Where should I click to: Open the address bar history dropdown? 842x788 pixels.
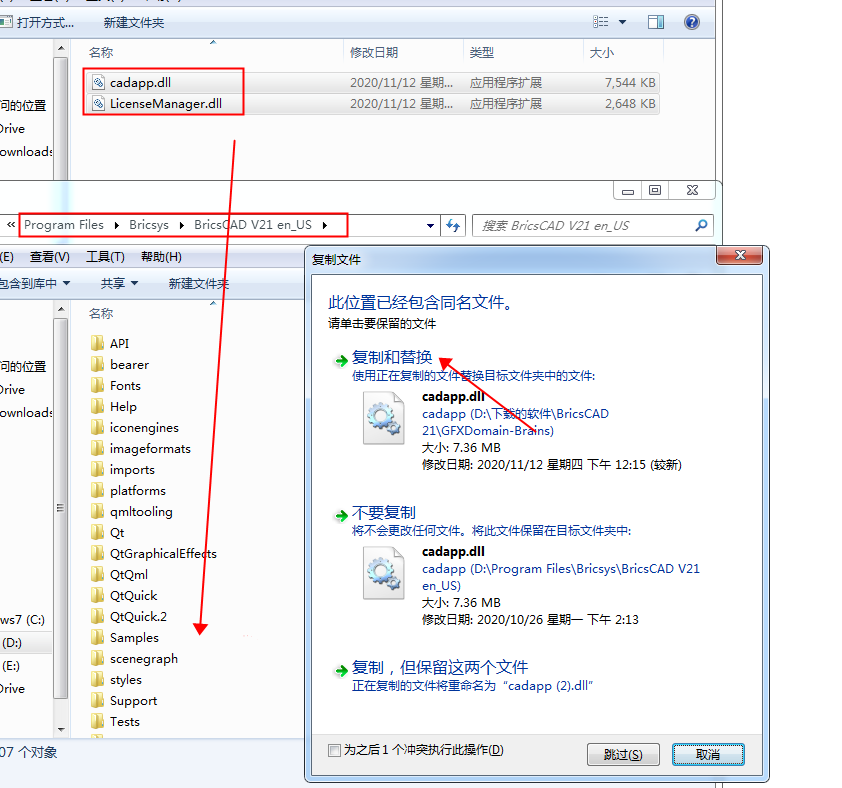tap(430, 226)
